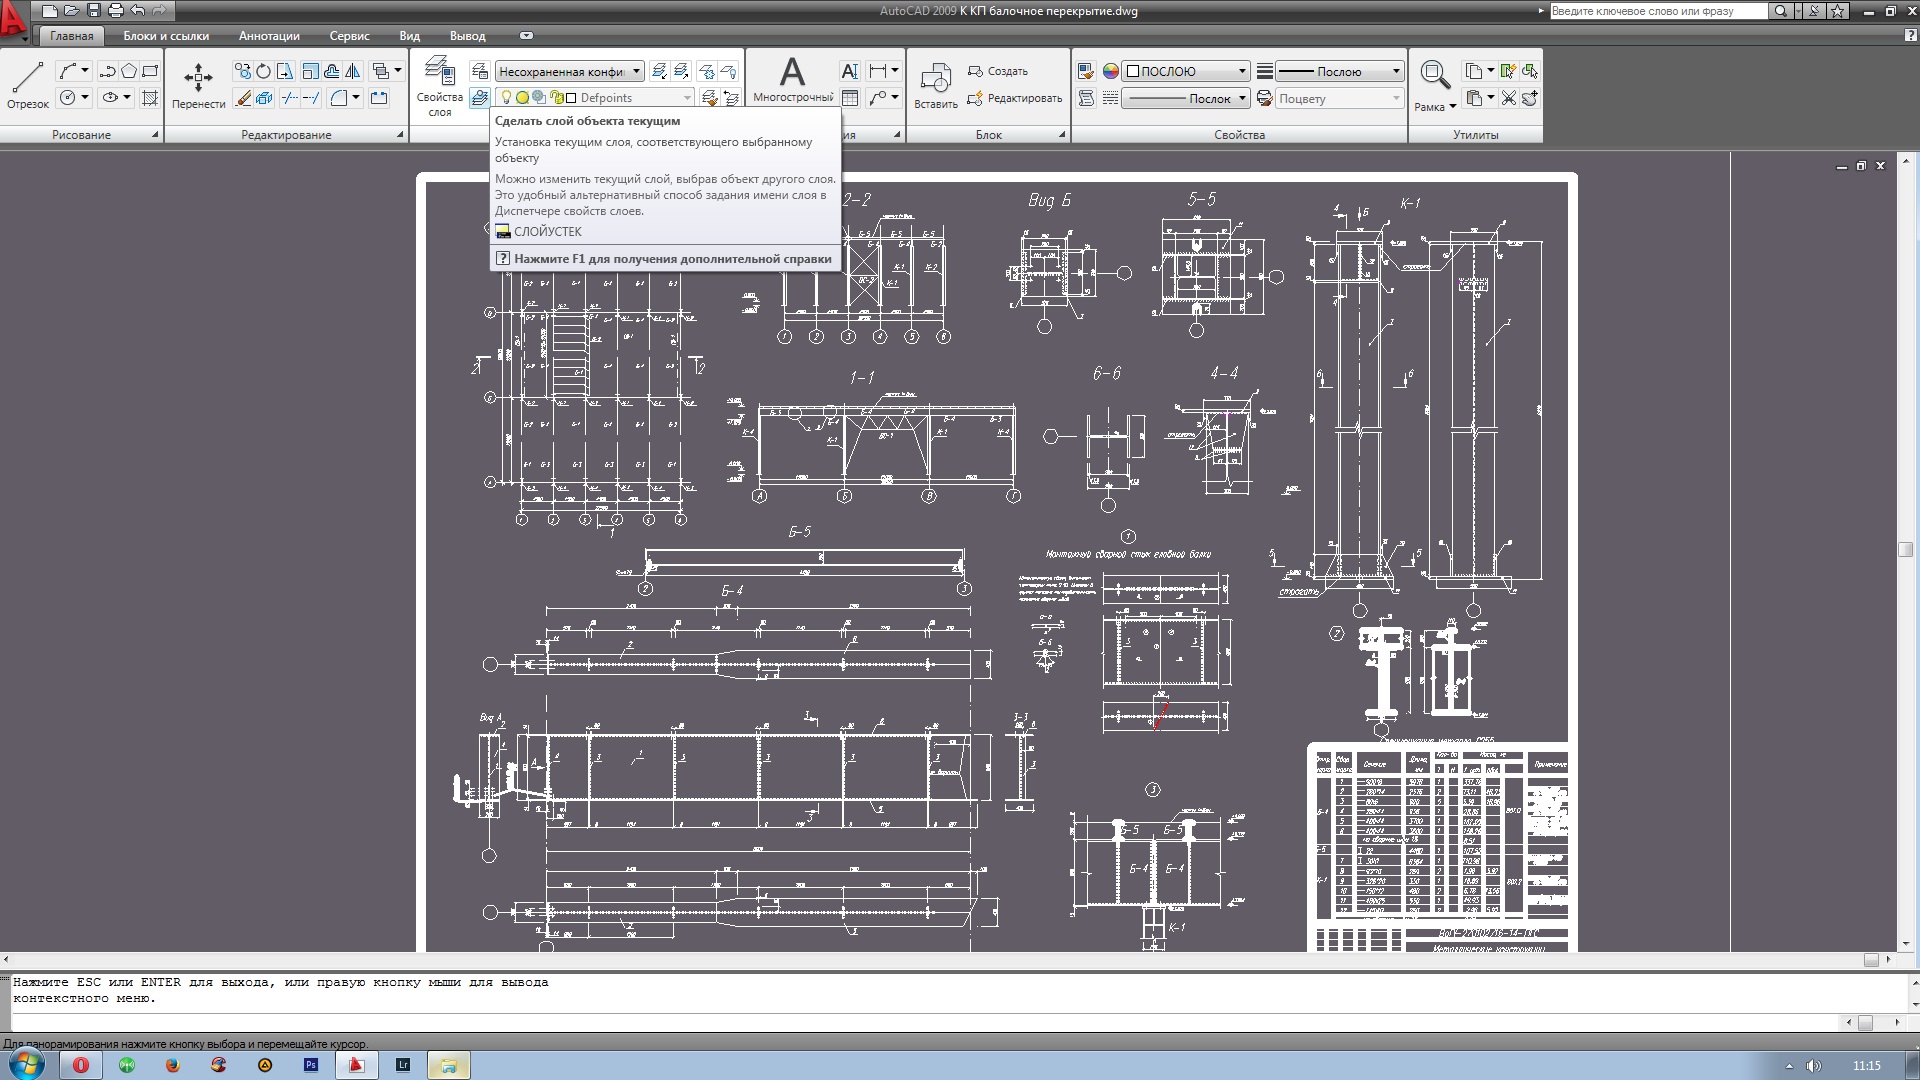This screenshot has width=1920, height=1080.
Task: Click the single-line text icon
Action: [849, 71]
